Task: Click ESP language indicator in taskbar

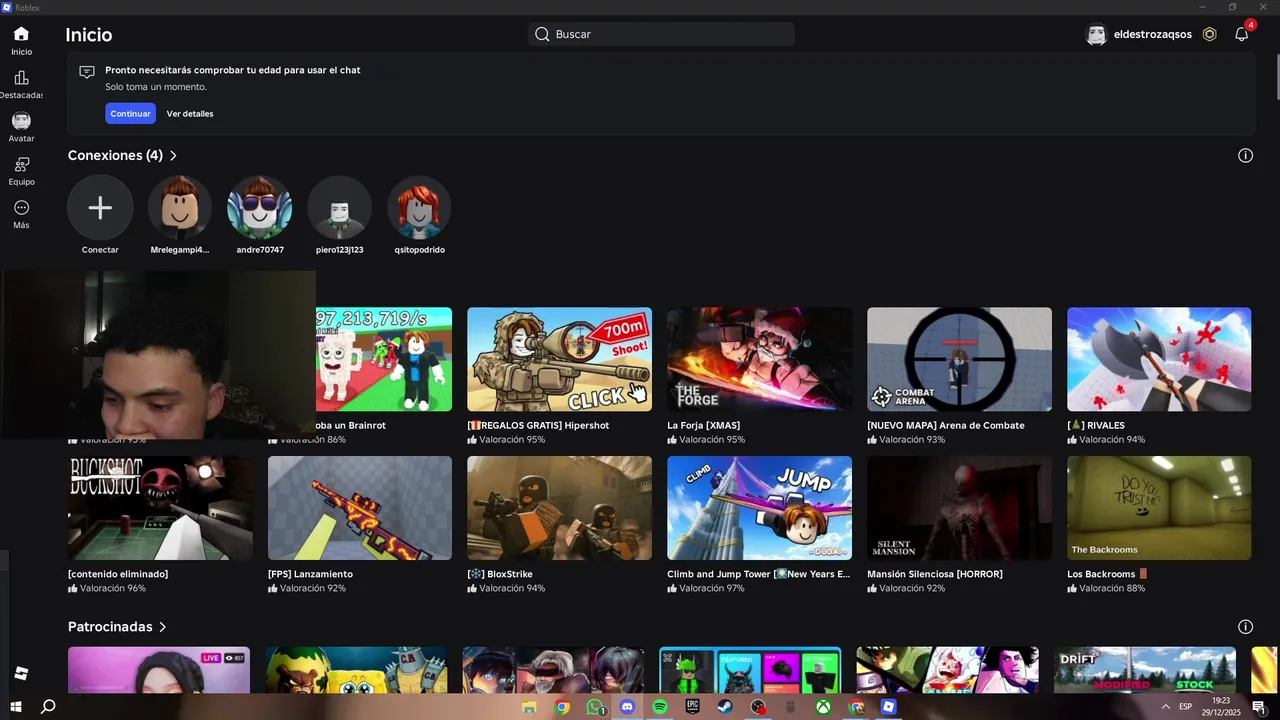Action: pyautogui.click(x=1186, y=707)
